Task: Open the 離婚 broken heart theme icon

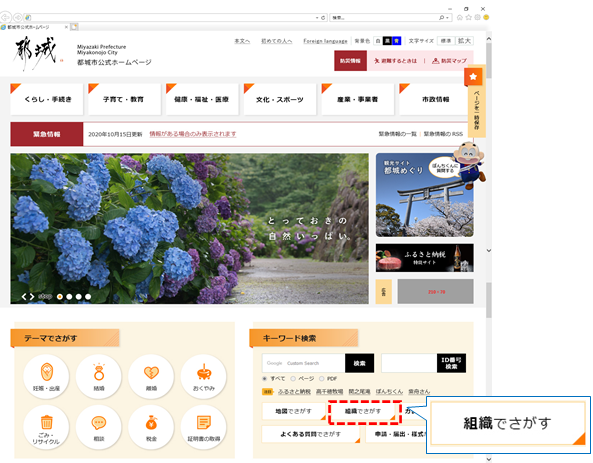Action: (x=151, y=376)
